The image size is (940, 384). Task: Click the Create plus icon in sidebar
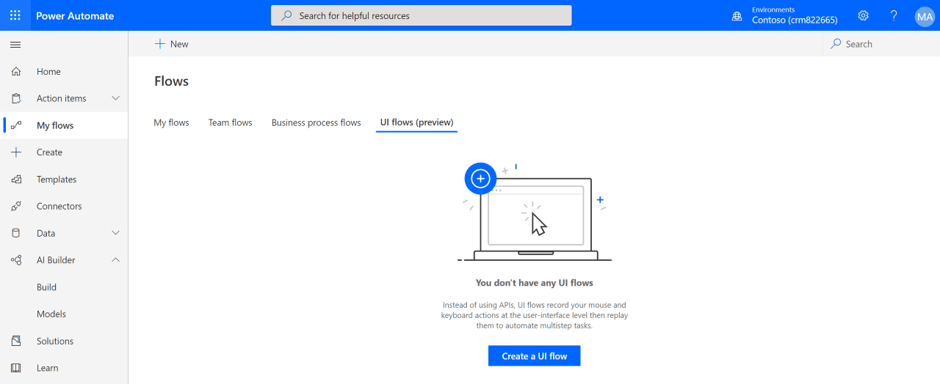[x=16, y=152]
